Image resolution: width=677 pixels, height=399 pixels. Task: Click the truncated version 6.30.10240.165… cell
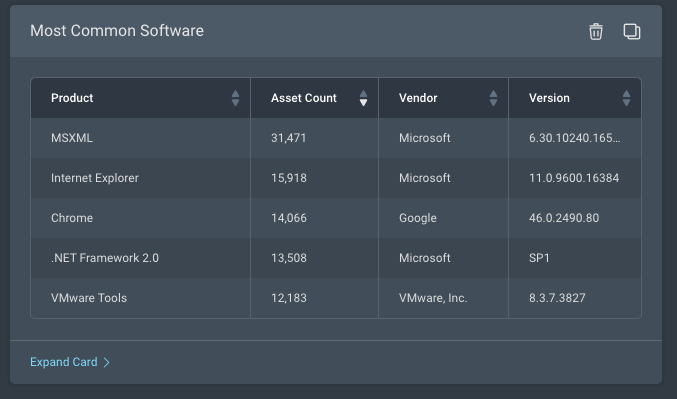(575, 138)
